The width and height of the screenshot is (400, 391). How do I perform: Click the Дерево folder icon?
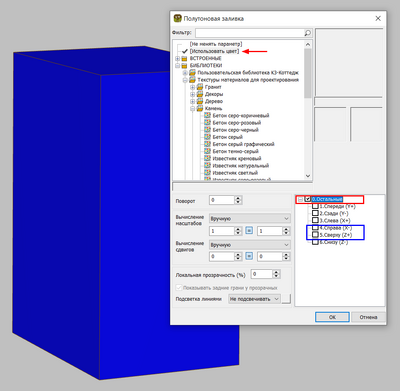[x=200, y=101]
